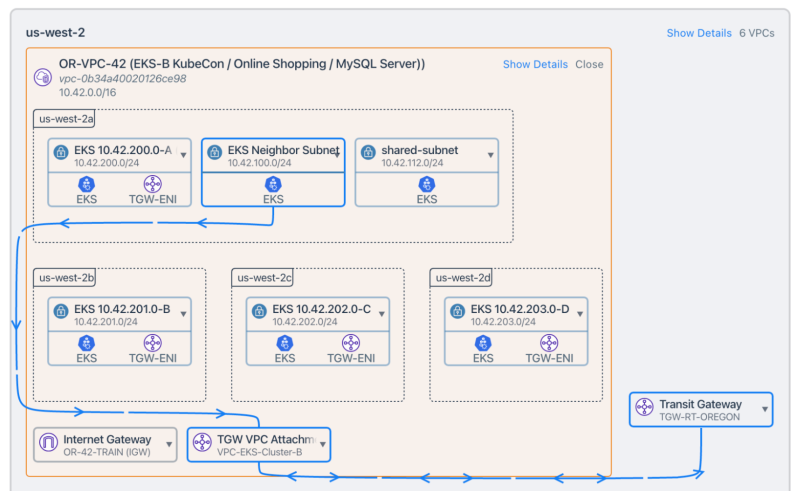This screenshot has height=491, width=800.
Task: Click the lock icon of shared-subnet
Action: (x=368, y=152)
